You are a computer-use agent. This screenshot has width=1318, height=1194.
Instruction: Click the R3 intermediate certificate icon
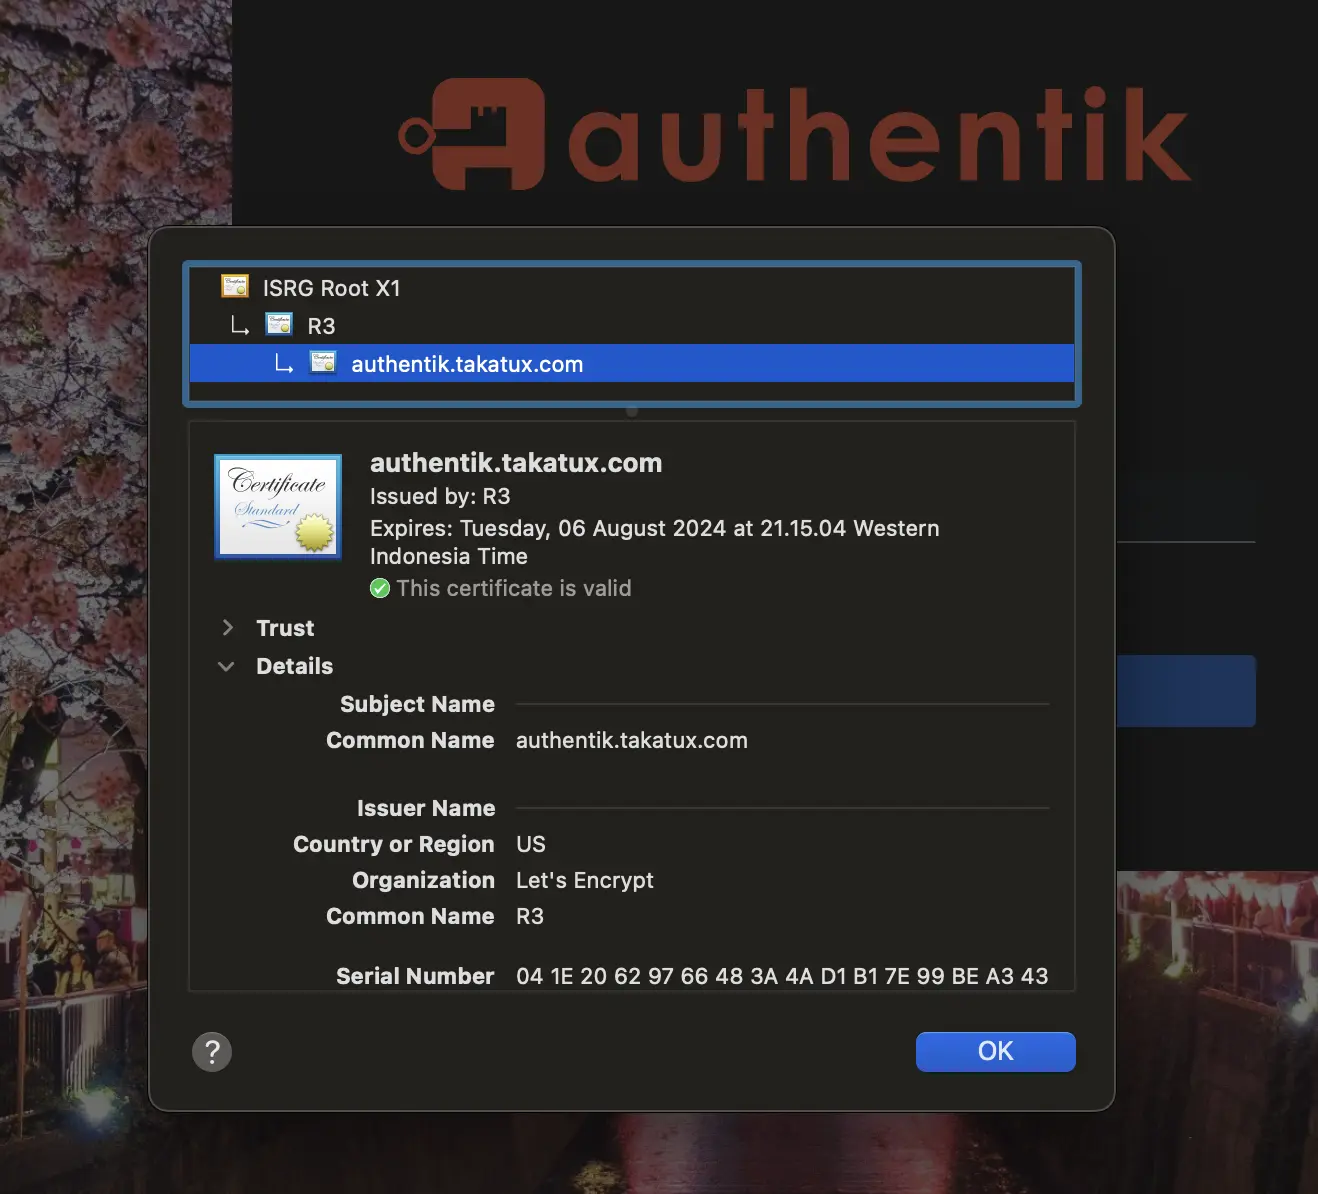(279, 325)
